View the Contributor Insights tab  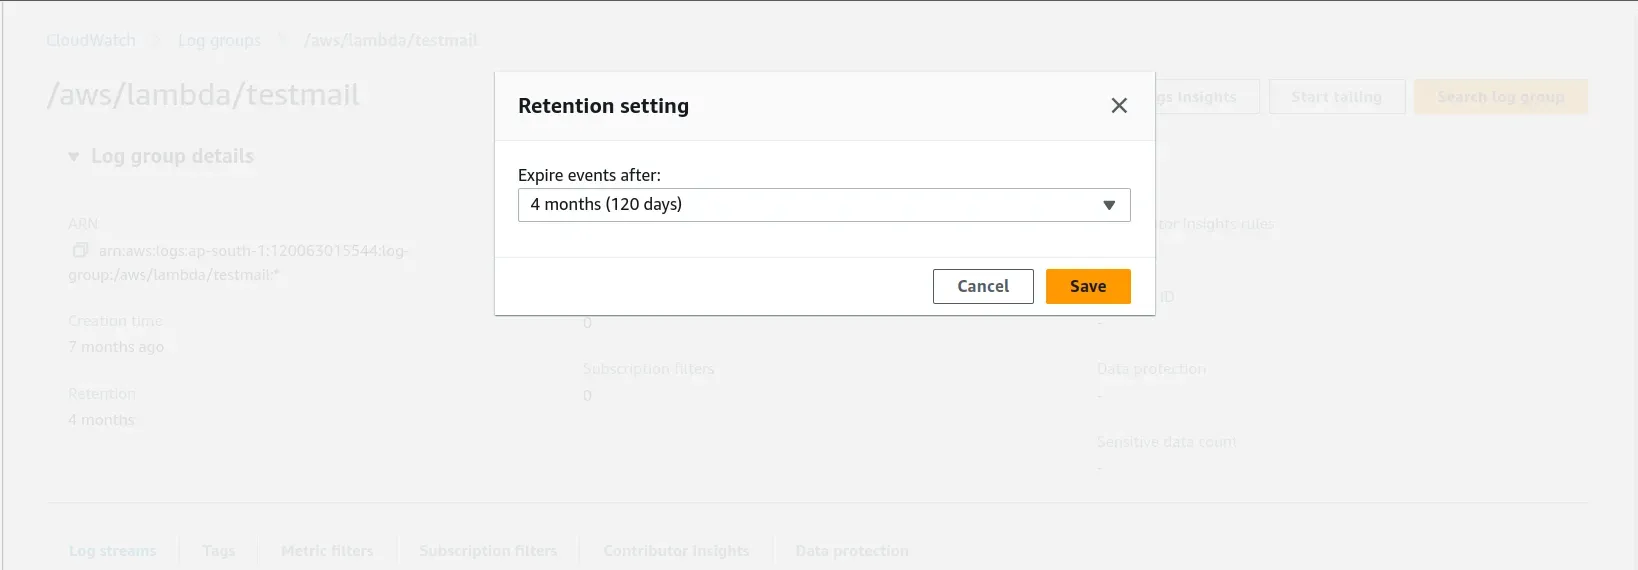click(x=676, y=551)
